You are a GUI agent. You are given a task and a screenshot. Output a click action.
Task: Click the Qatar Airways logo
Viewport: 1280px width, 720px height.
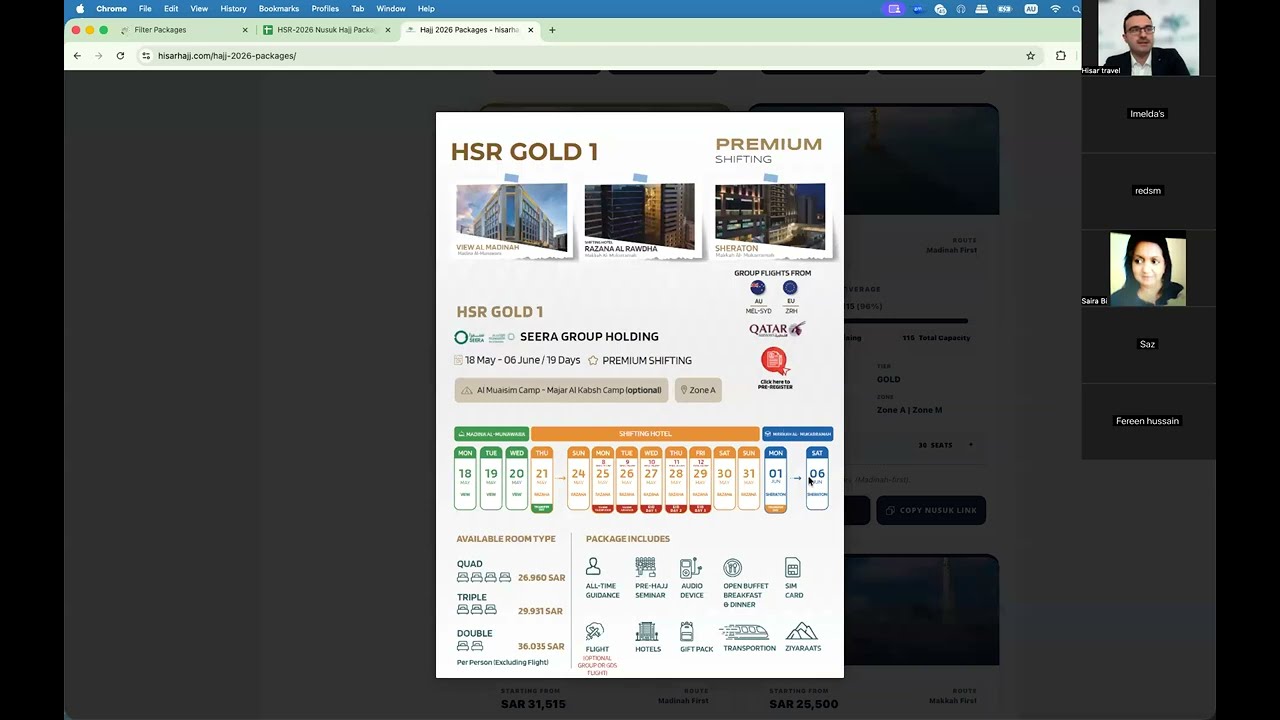(777, 329)
